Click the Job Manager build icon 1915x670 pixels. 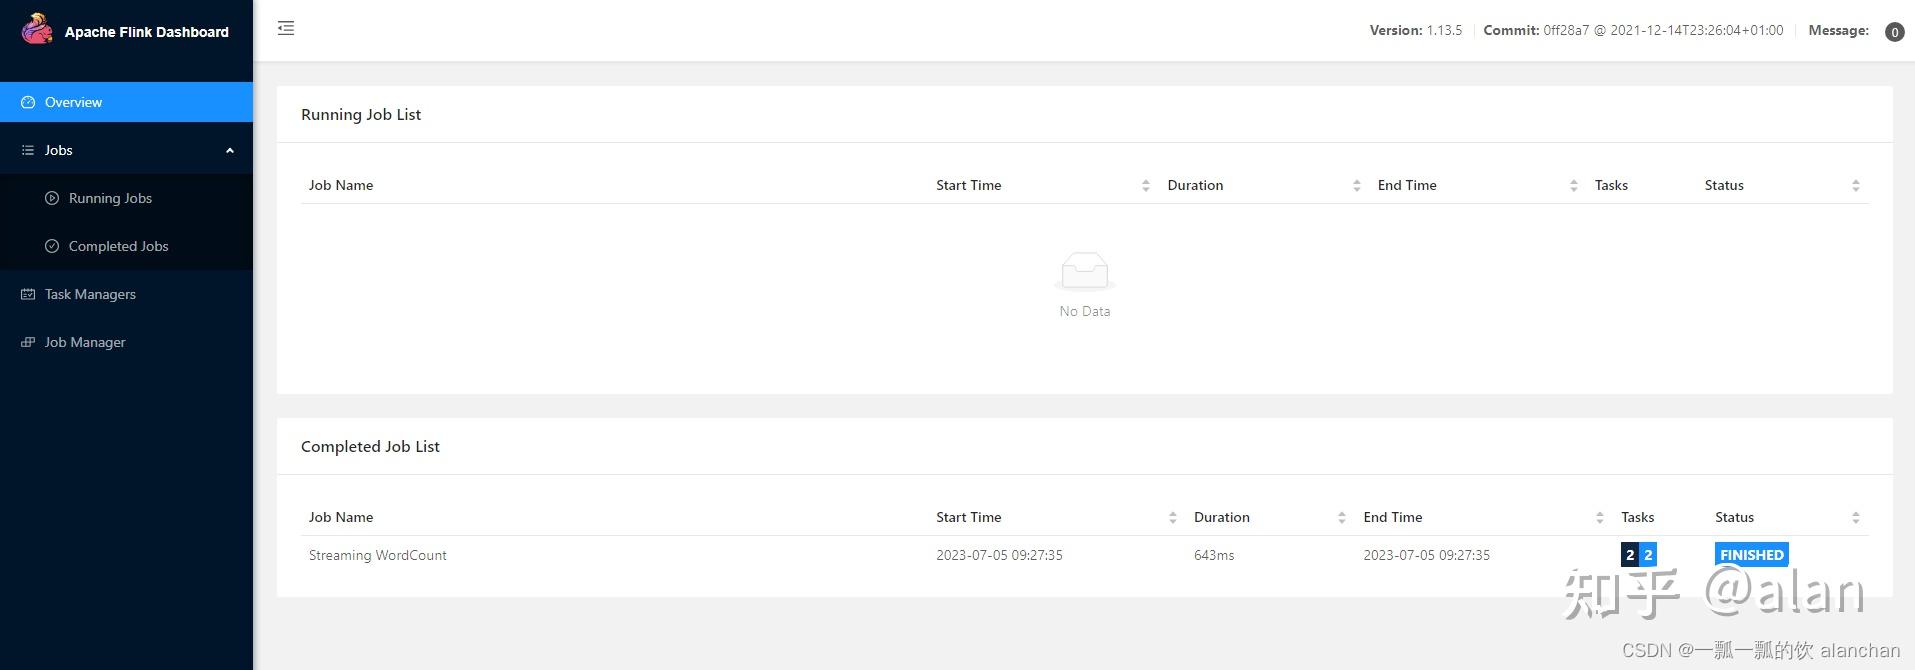28,342
